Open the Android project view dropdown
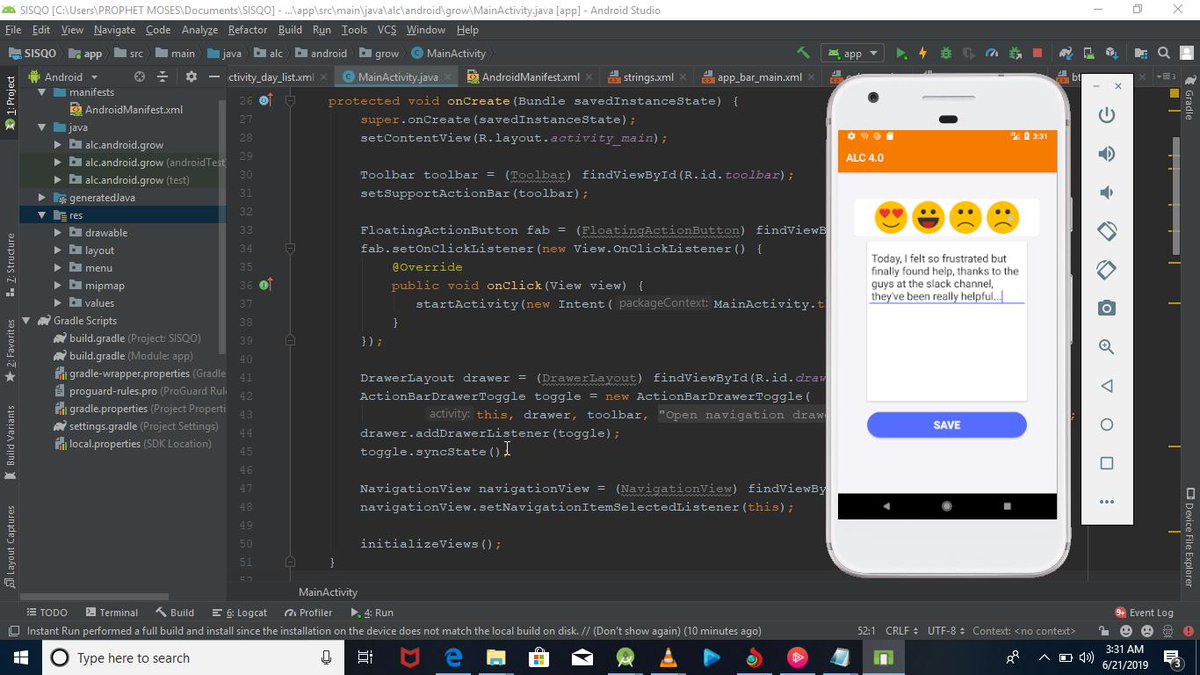1200x675 pixels. [x=64, y=77]
